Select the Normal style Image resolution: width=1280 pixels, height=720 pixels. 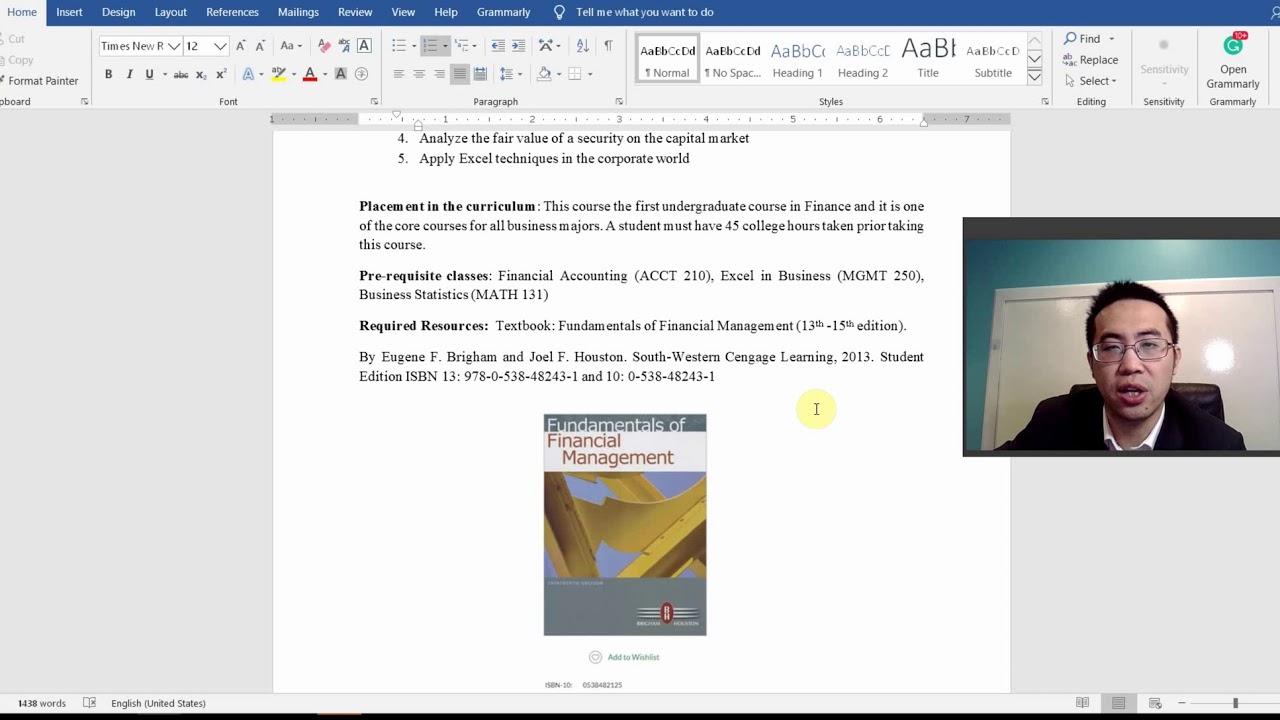[667, 60]
